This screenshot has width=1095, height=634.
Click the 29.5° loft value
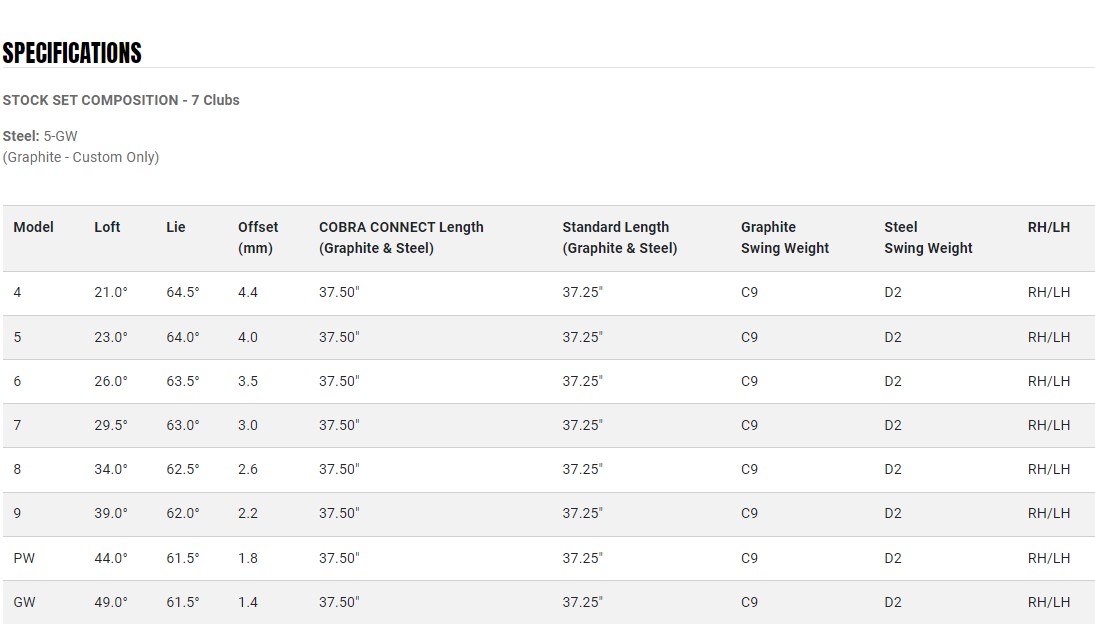click(111, 425)
